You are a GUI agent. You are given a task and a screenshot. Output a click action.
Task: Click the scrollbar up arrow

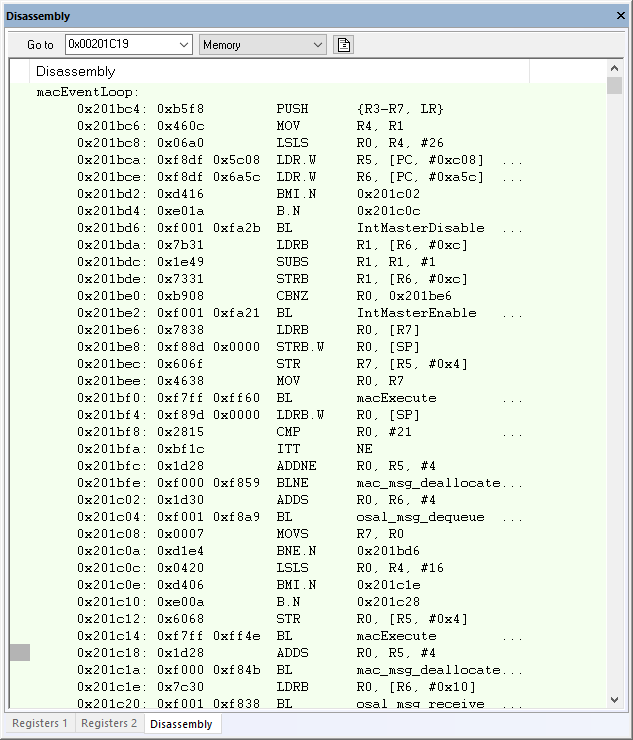(614, 69)
